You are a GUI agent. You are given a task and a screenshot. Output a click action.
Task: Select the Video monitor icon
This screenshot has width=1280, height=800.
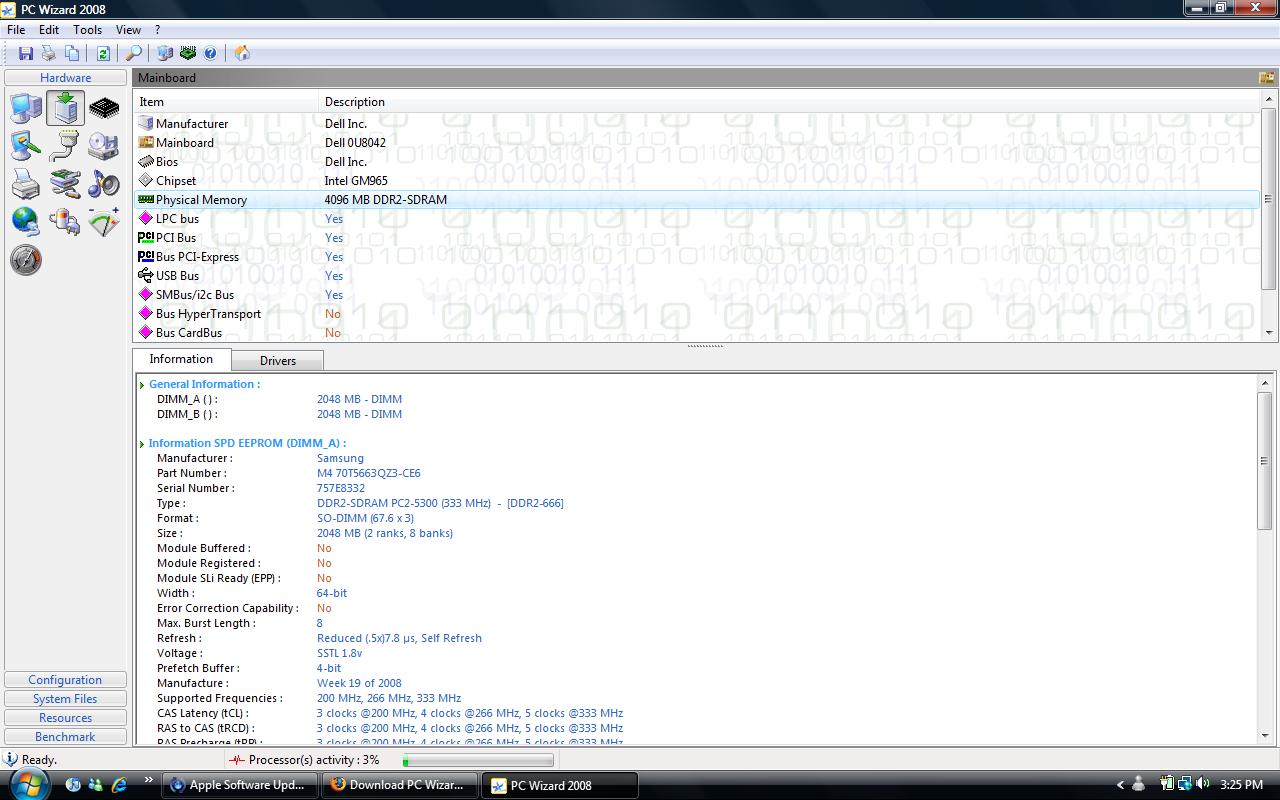click(x=26, y=146)
